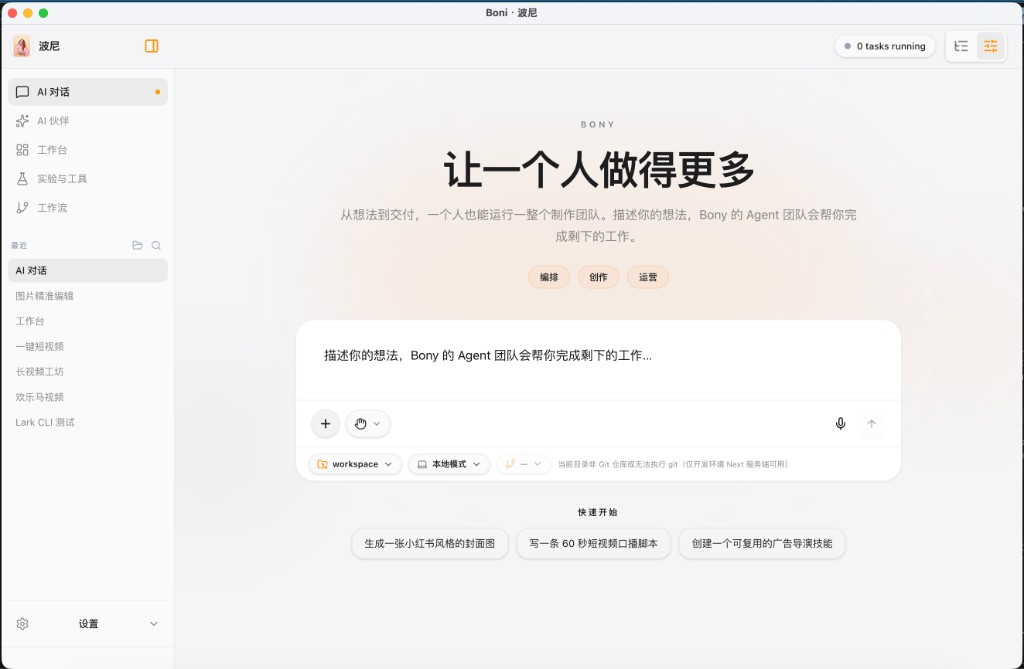Expand the 设置 chevron
The height and width of the screenshot is (669, 1024).
[153, 624]
